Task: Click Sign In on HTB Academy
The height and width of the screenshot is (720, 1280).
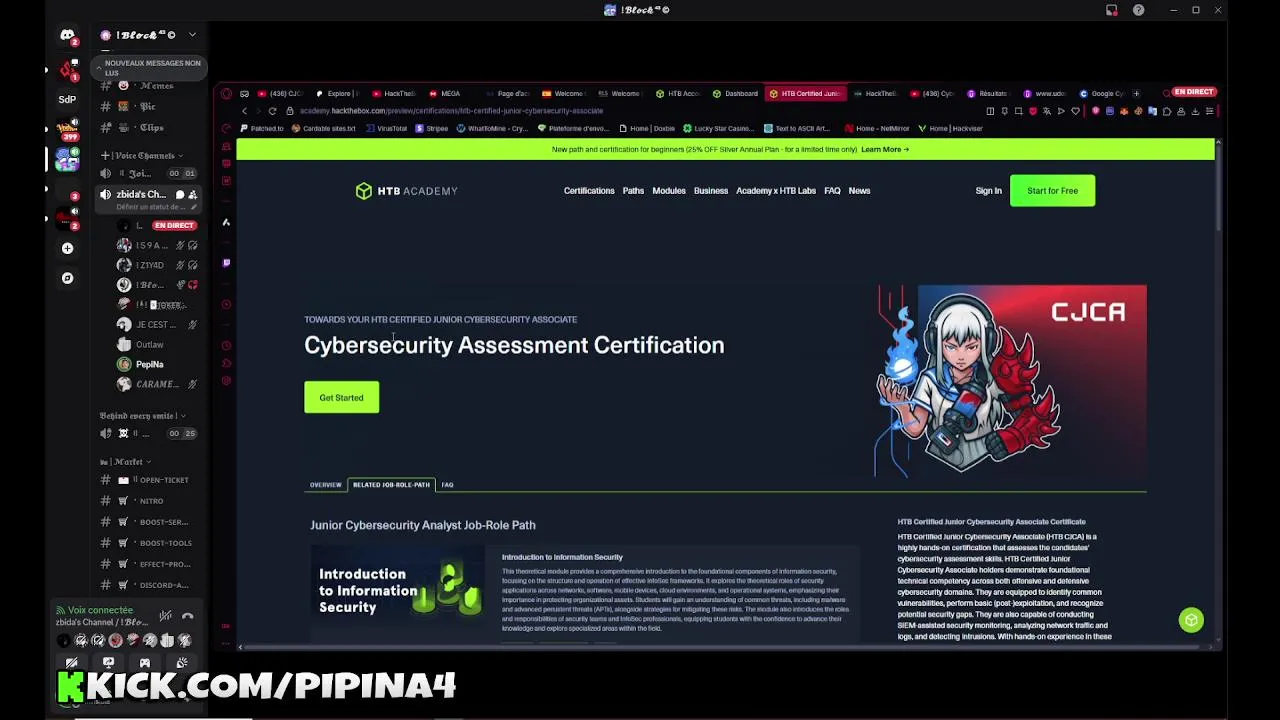Action: click(988, 191)
